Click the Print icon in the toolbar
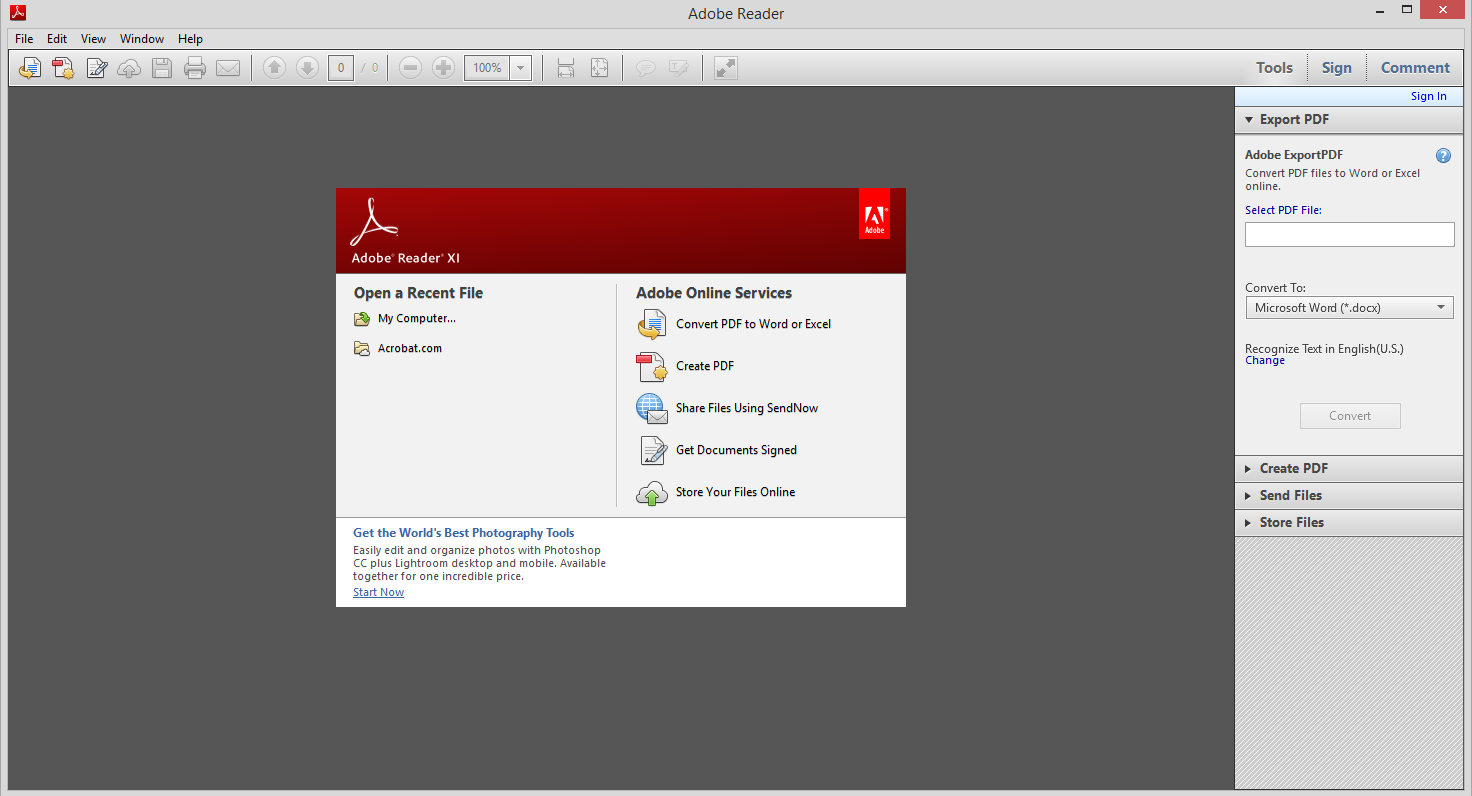The height and width of the screenshot is (796, 1472). click(x=195, y=67)
